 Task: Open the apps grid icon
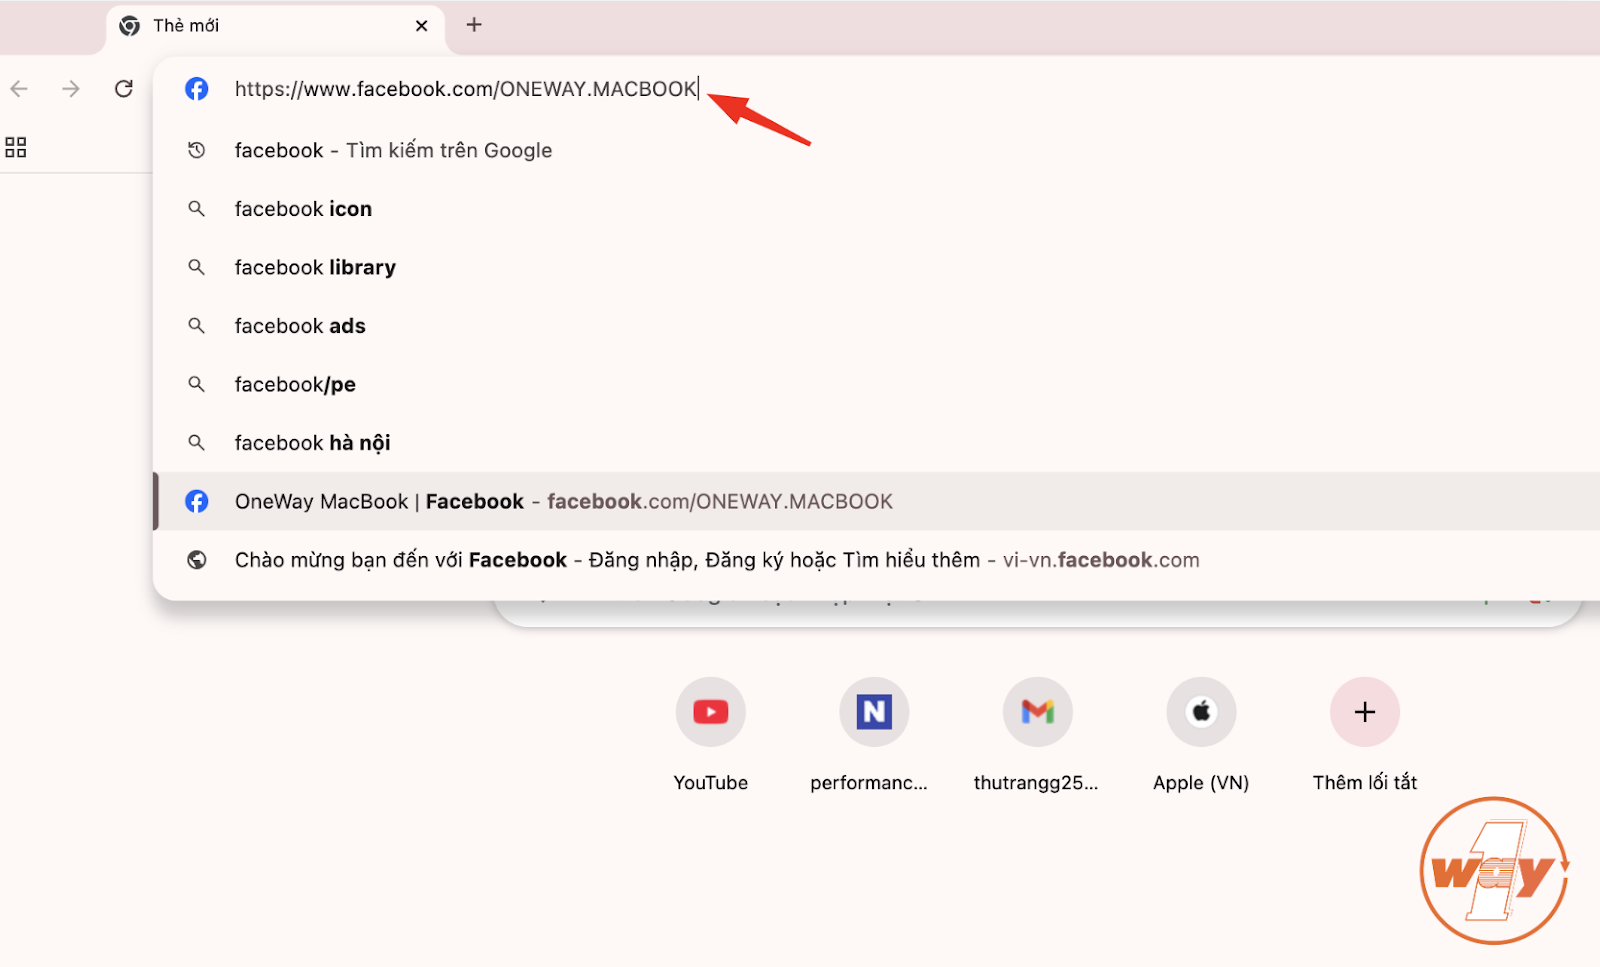(x=16, y=148)
